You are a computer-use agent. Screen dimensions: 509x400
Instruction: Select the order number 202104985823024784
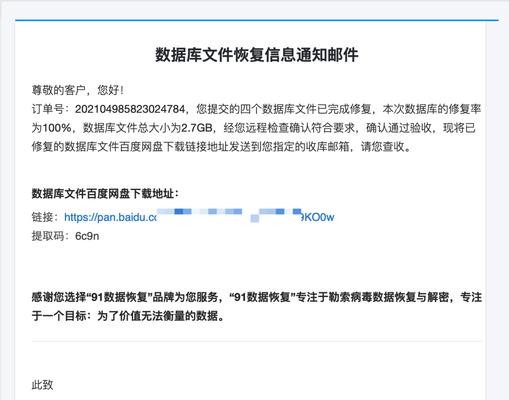[130, 109]
